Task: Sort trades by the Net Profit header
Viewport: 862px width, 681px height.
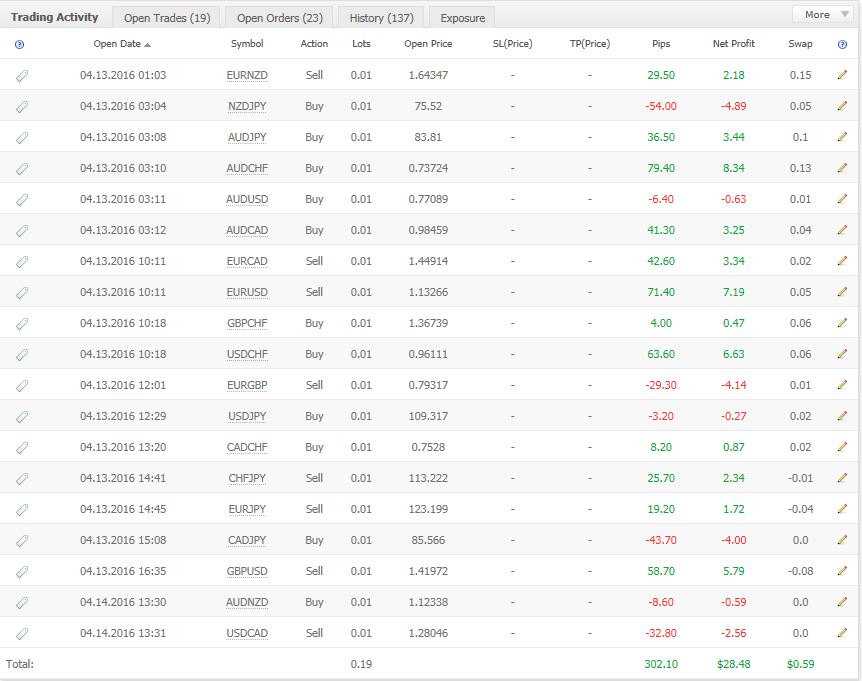Action: click(733, 44)
